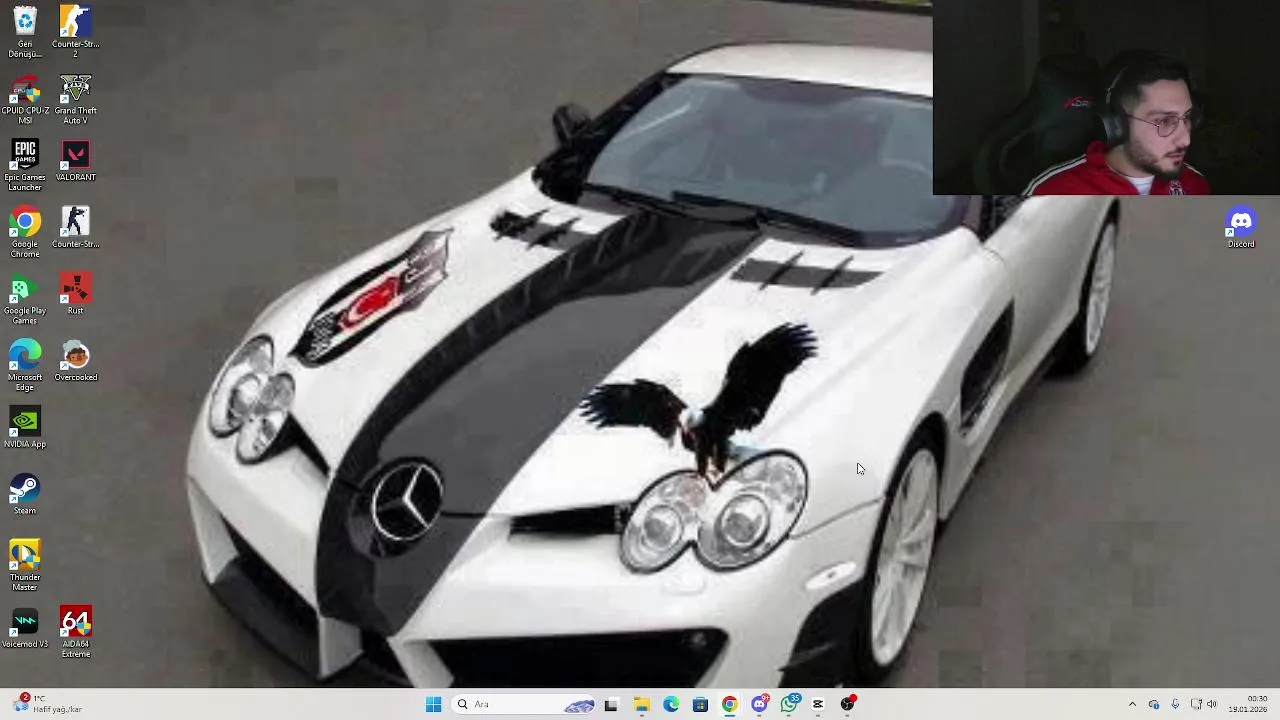Viewport: 1280px width, 720px height.
Task: Open the Windows Start menu
Action: point(433,704)
